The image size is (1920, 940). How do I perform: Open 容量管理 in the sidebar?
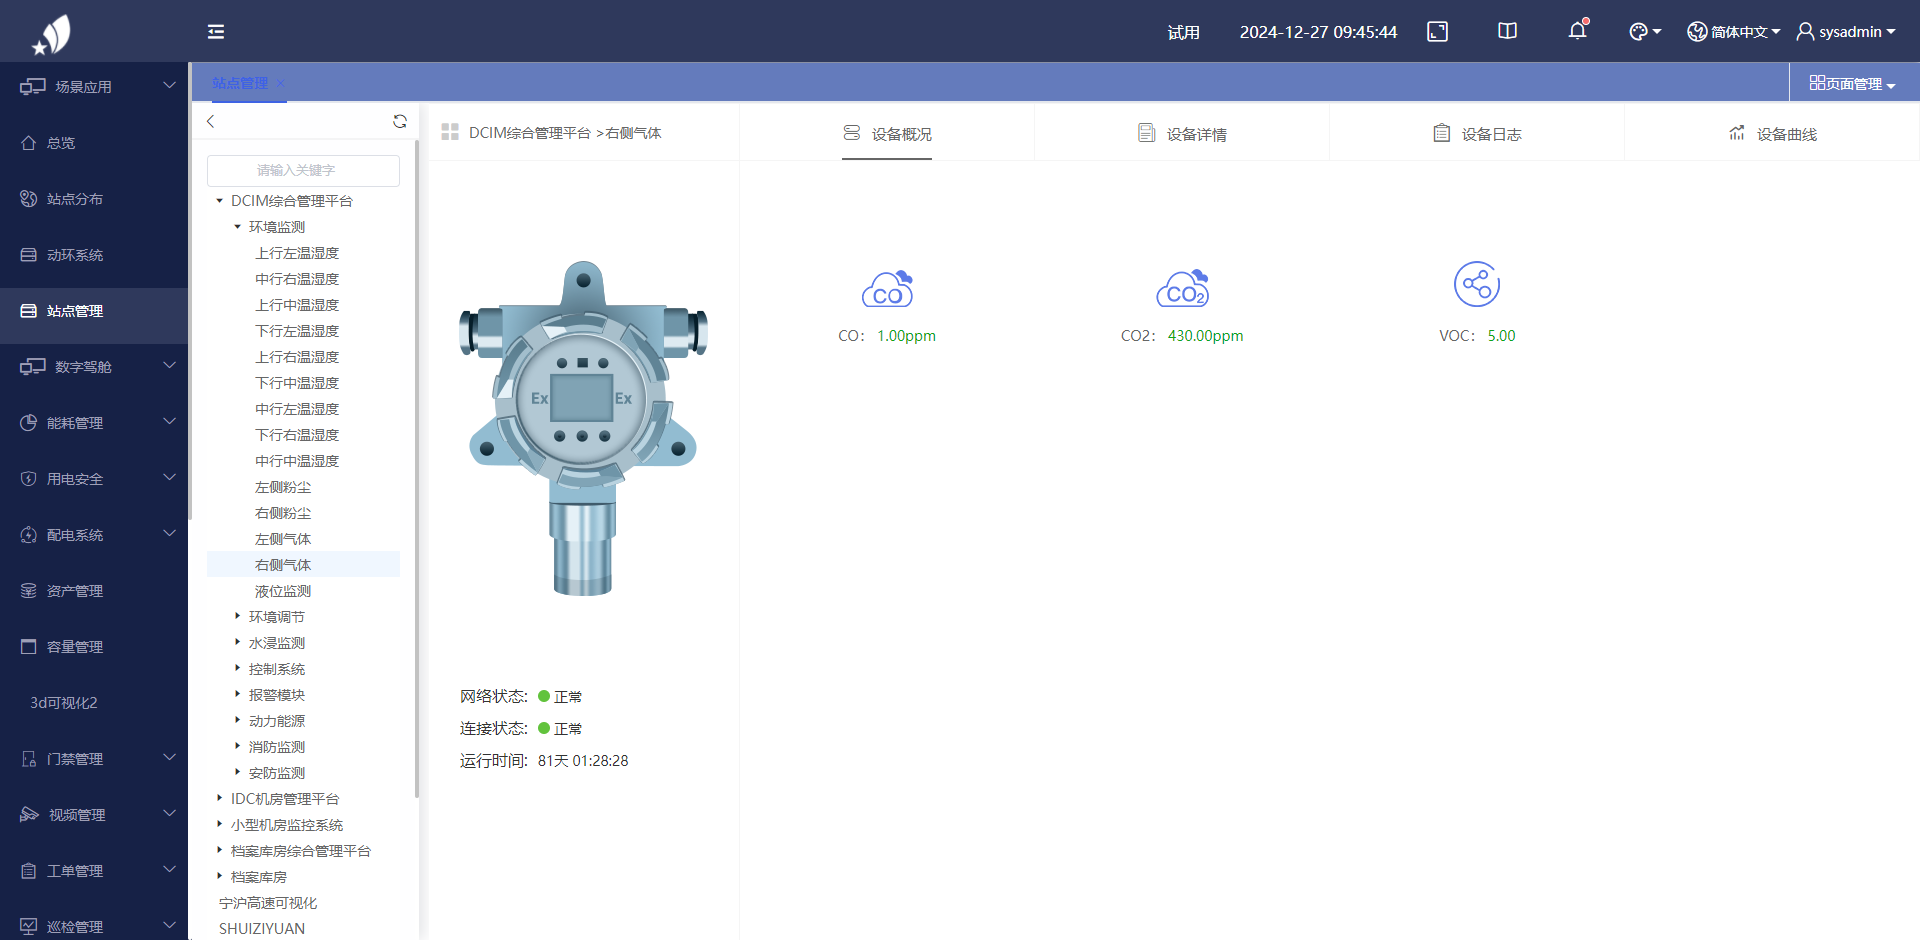point(94,647)
